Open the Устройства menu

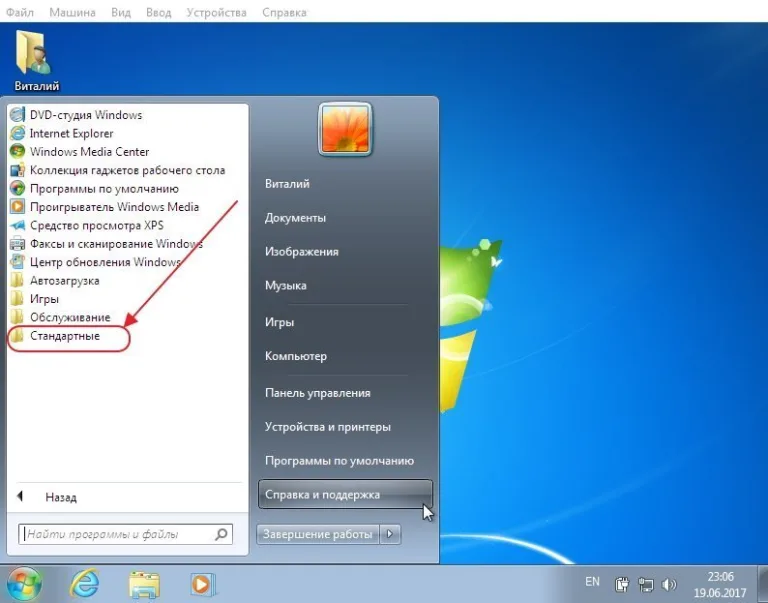pos(216,12)
